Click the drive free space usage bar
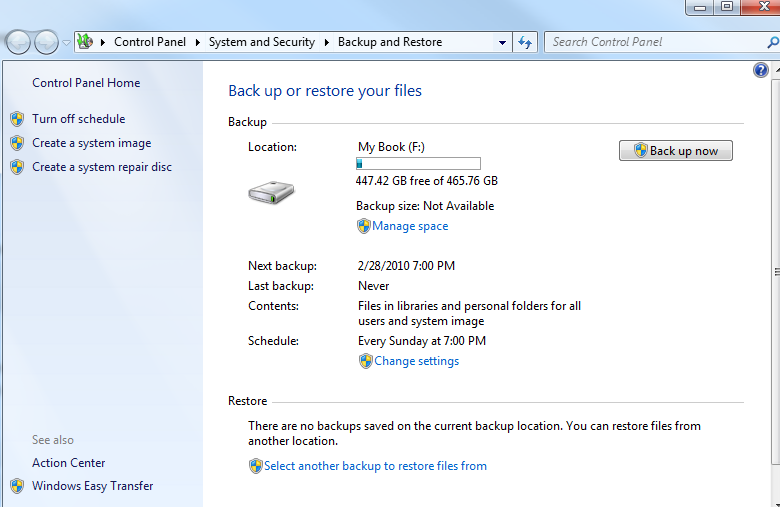This screenshot has width=780, height=507. tap(418, 164)
